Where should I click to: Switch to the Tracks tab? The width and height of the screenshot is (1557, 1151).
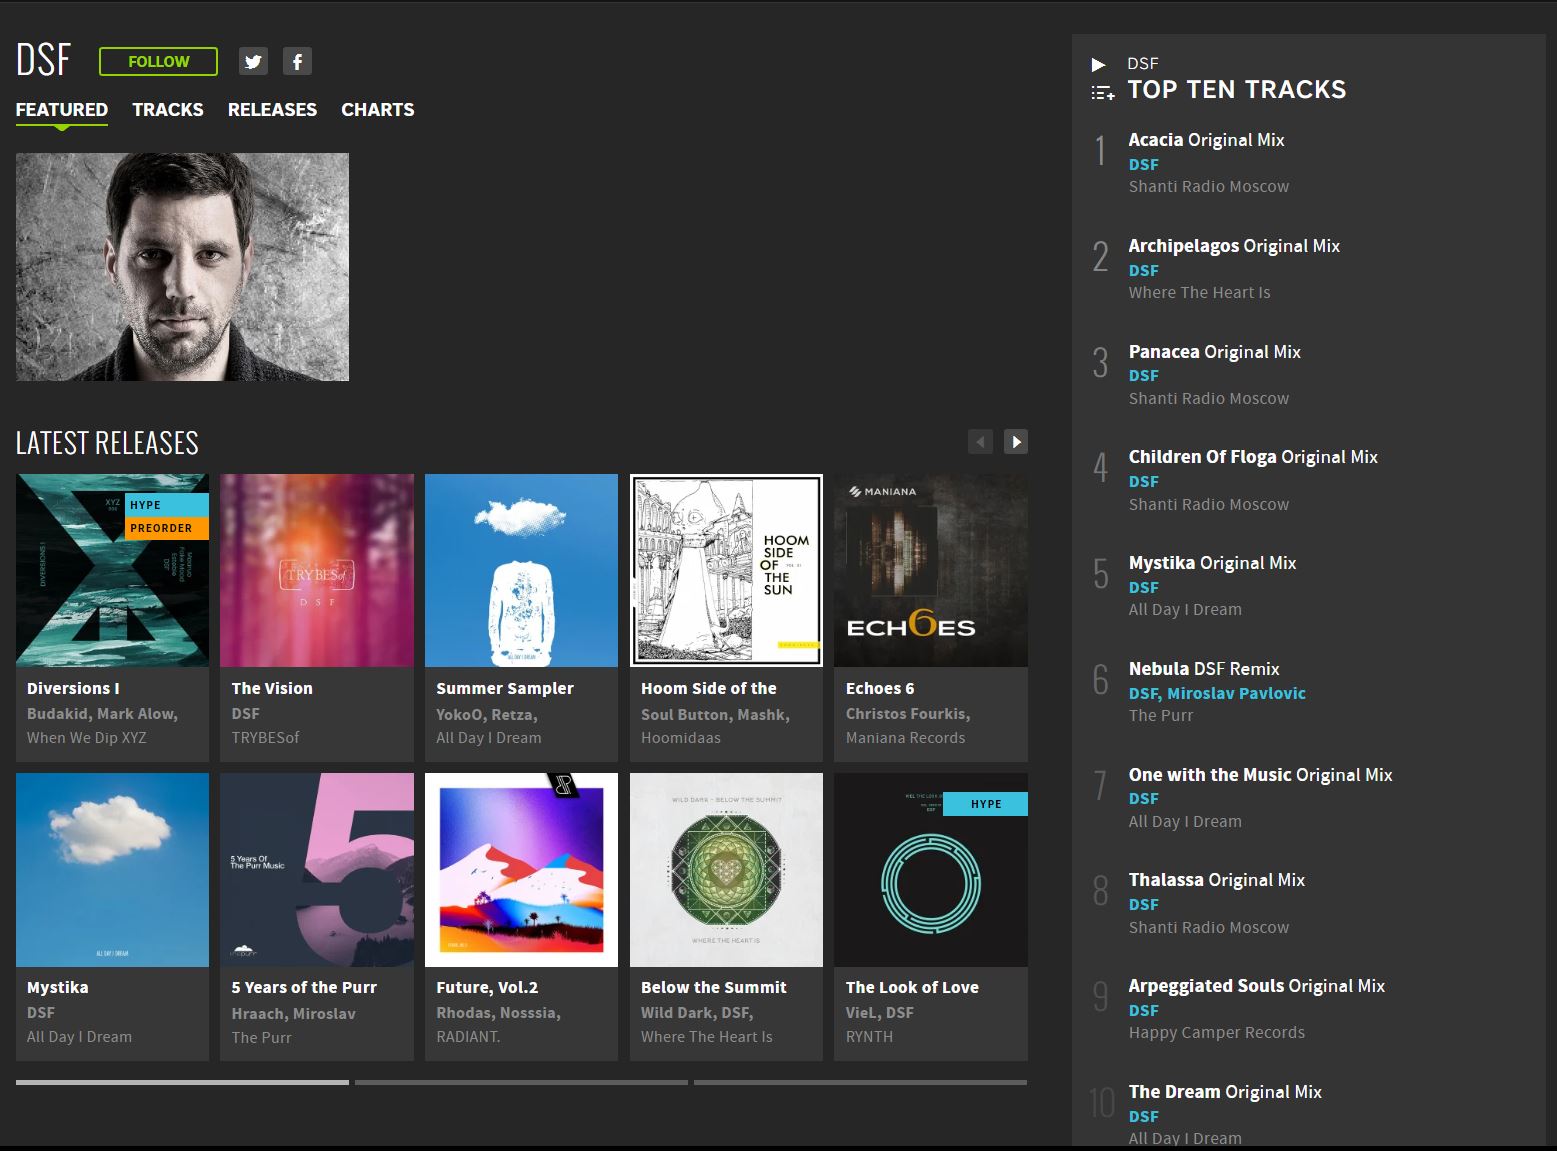coord(168,109)
